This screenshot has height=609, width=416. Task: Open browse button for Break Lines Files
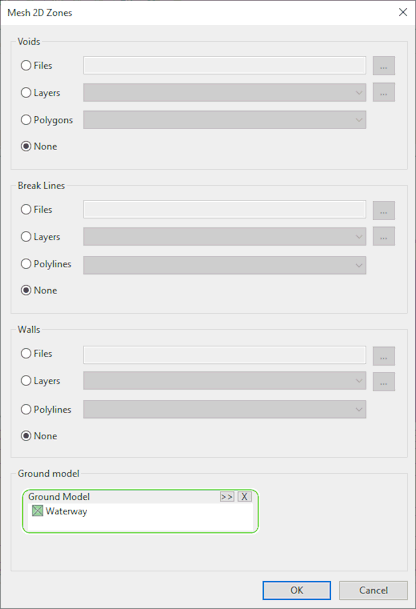[384, 211]
